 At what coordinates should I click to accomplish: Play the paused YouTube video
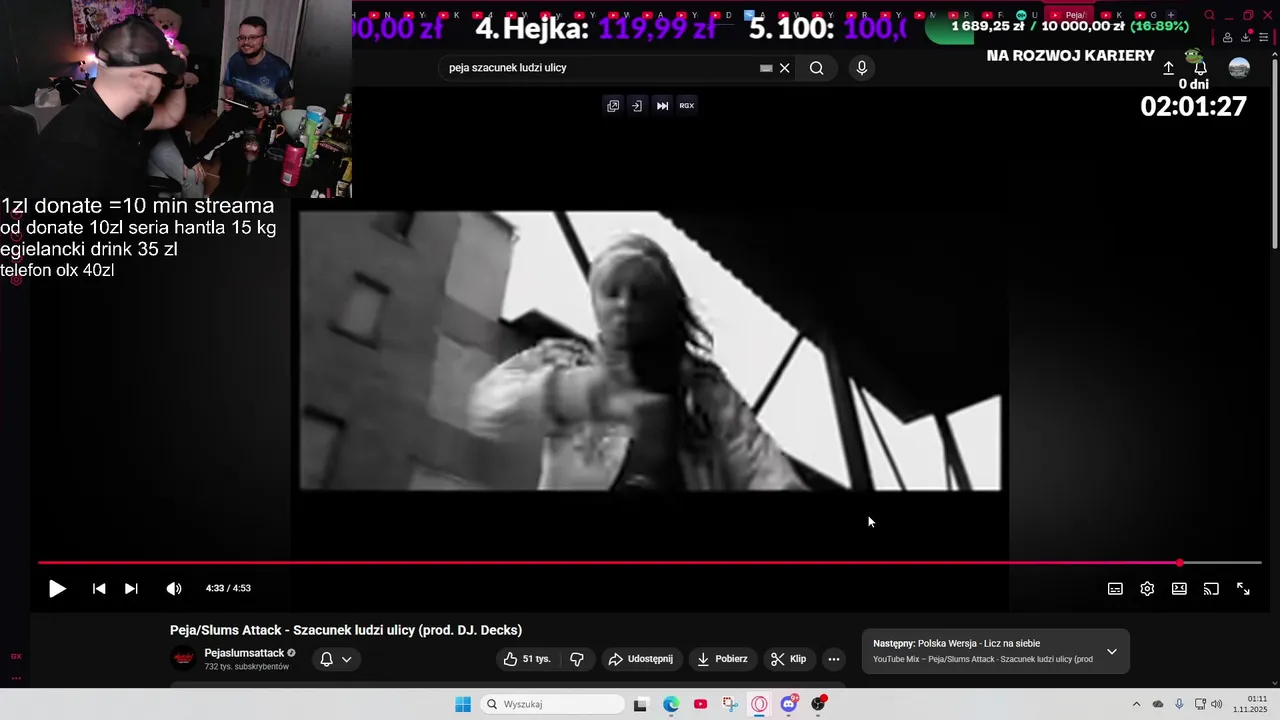(57, 589)
